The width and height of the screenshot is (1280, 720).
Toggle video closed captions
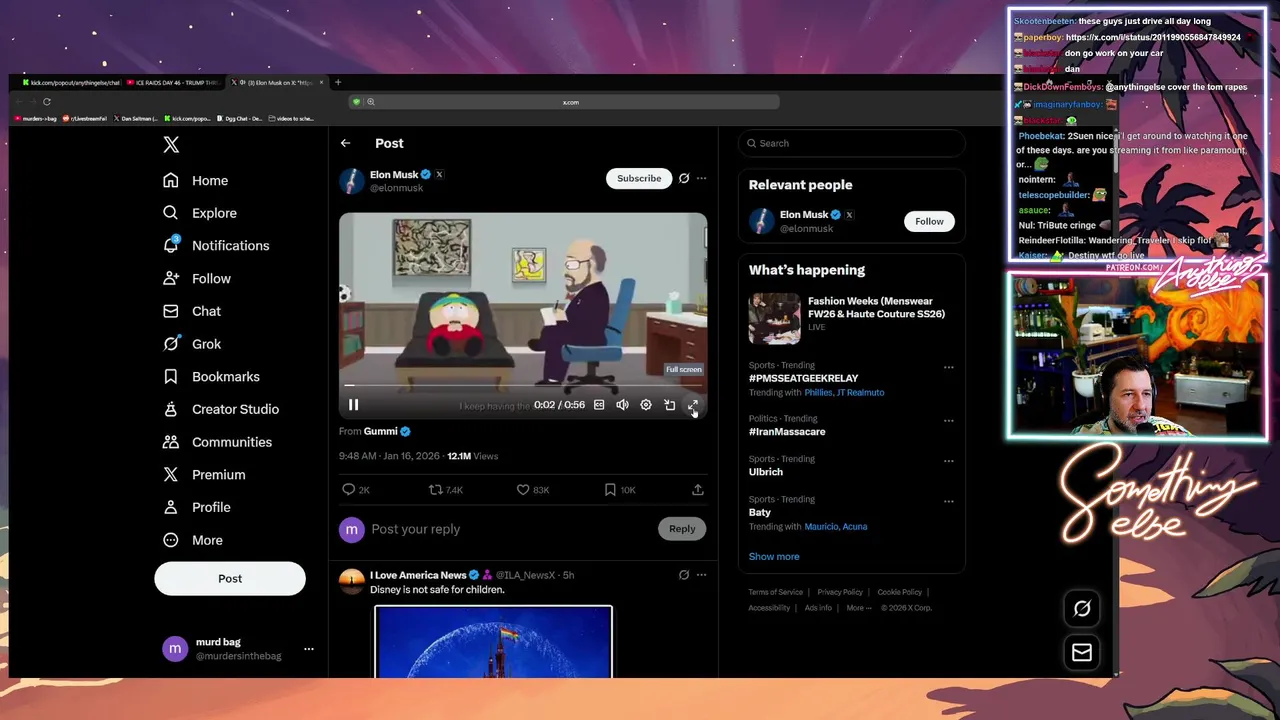(x=599, y=405)
